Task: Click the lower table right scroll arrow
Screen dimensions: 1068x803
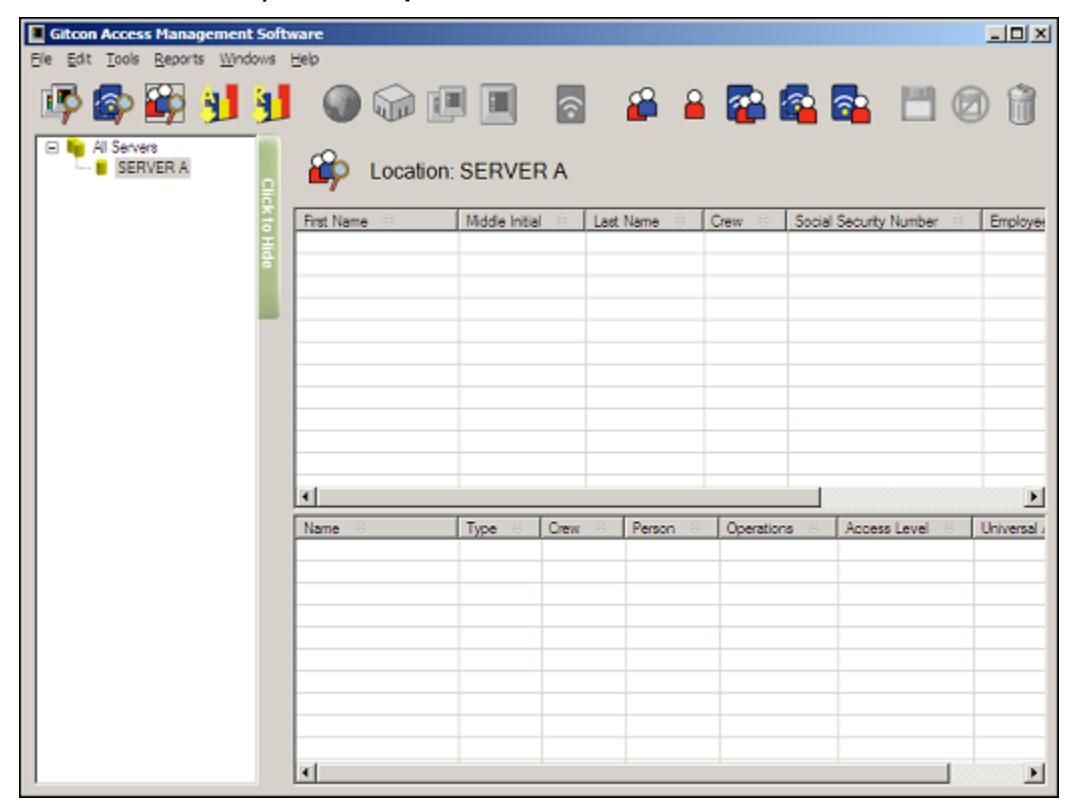Action: tap(1035, 772)
